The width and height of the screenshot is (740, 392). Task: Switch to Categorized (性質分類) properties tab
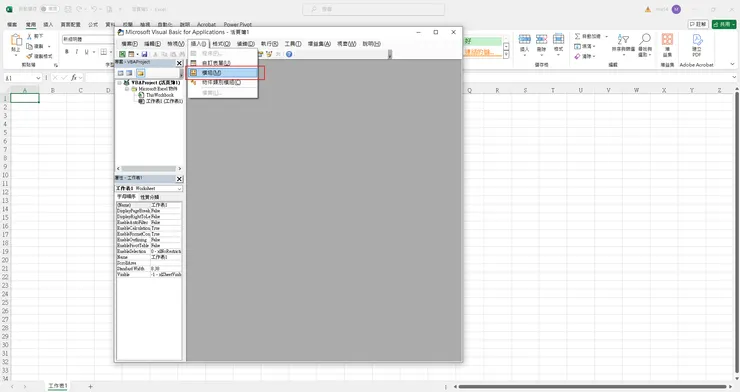pyautogui.click(x=150, y=197)
